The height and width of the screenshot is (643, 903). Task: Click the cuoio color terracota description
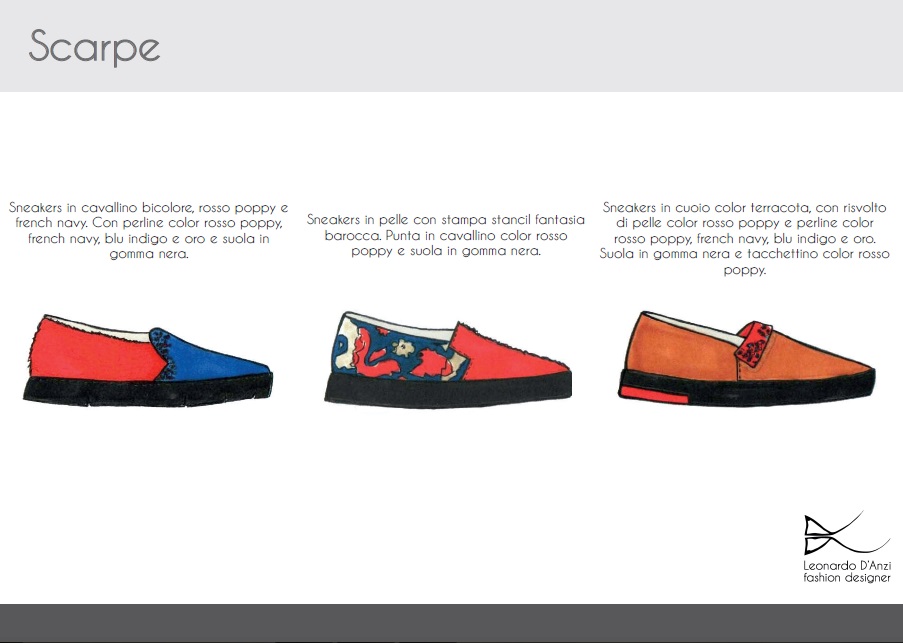point(744,238)
